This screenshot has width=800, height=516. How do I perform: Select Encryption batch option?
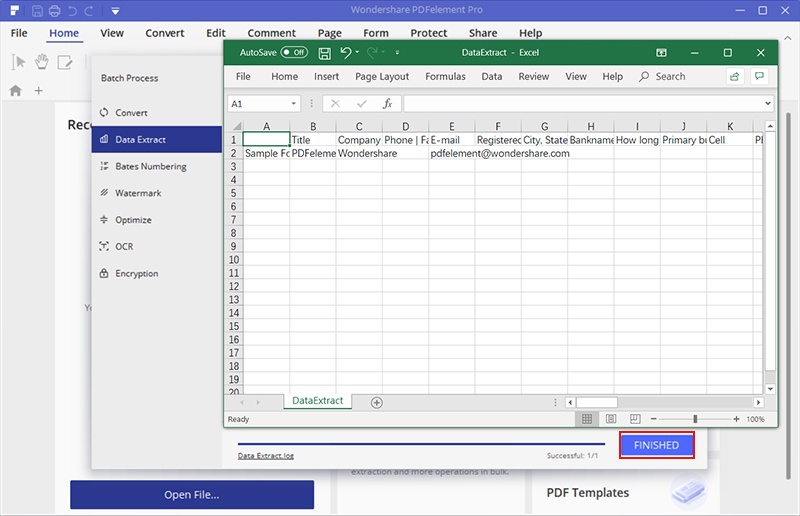click(157, 274)
